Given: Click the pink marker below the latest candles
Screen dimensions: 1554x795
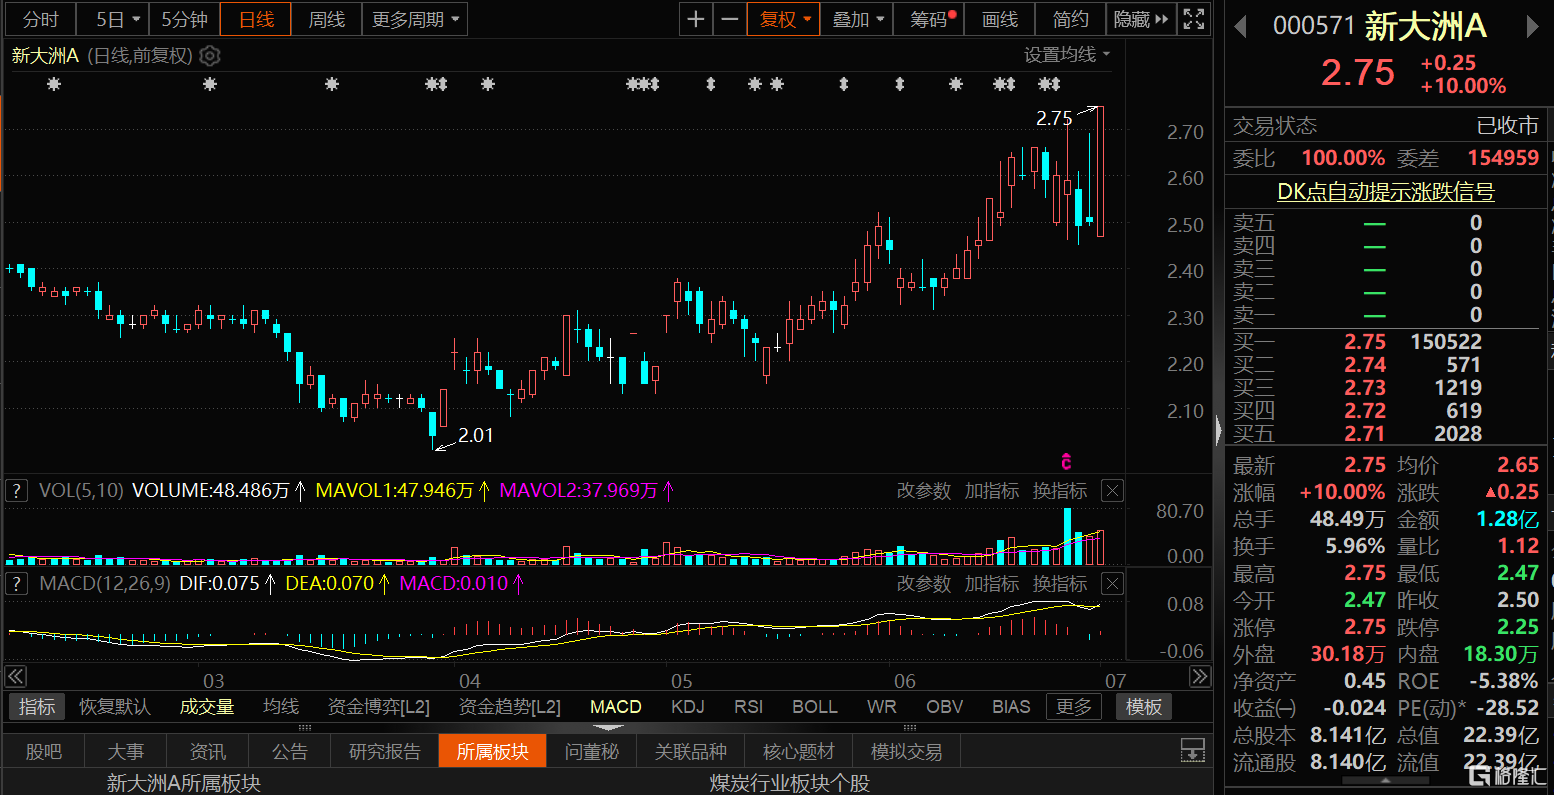Looking at the screenshot, I should 1067,461.
